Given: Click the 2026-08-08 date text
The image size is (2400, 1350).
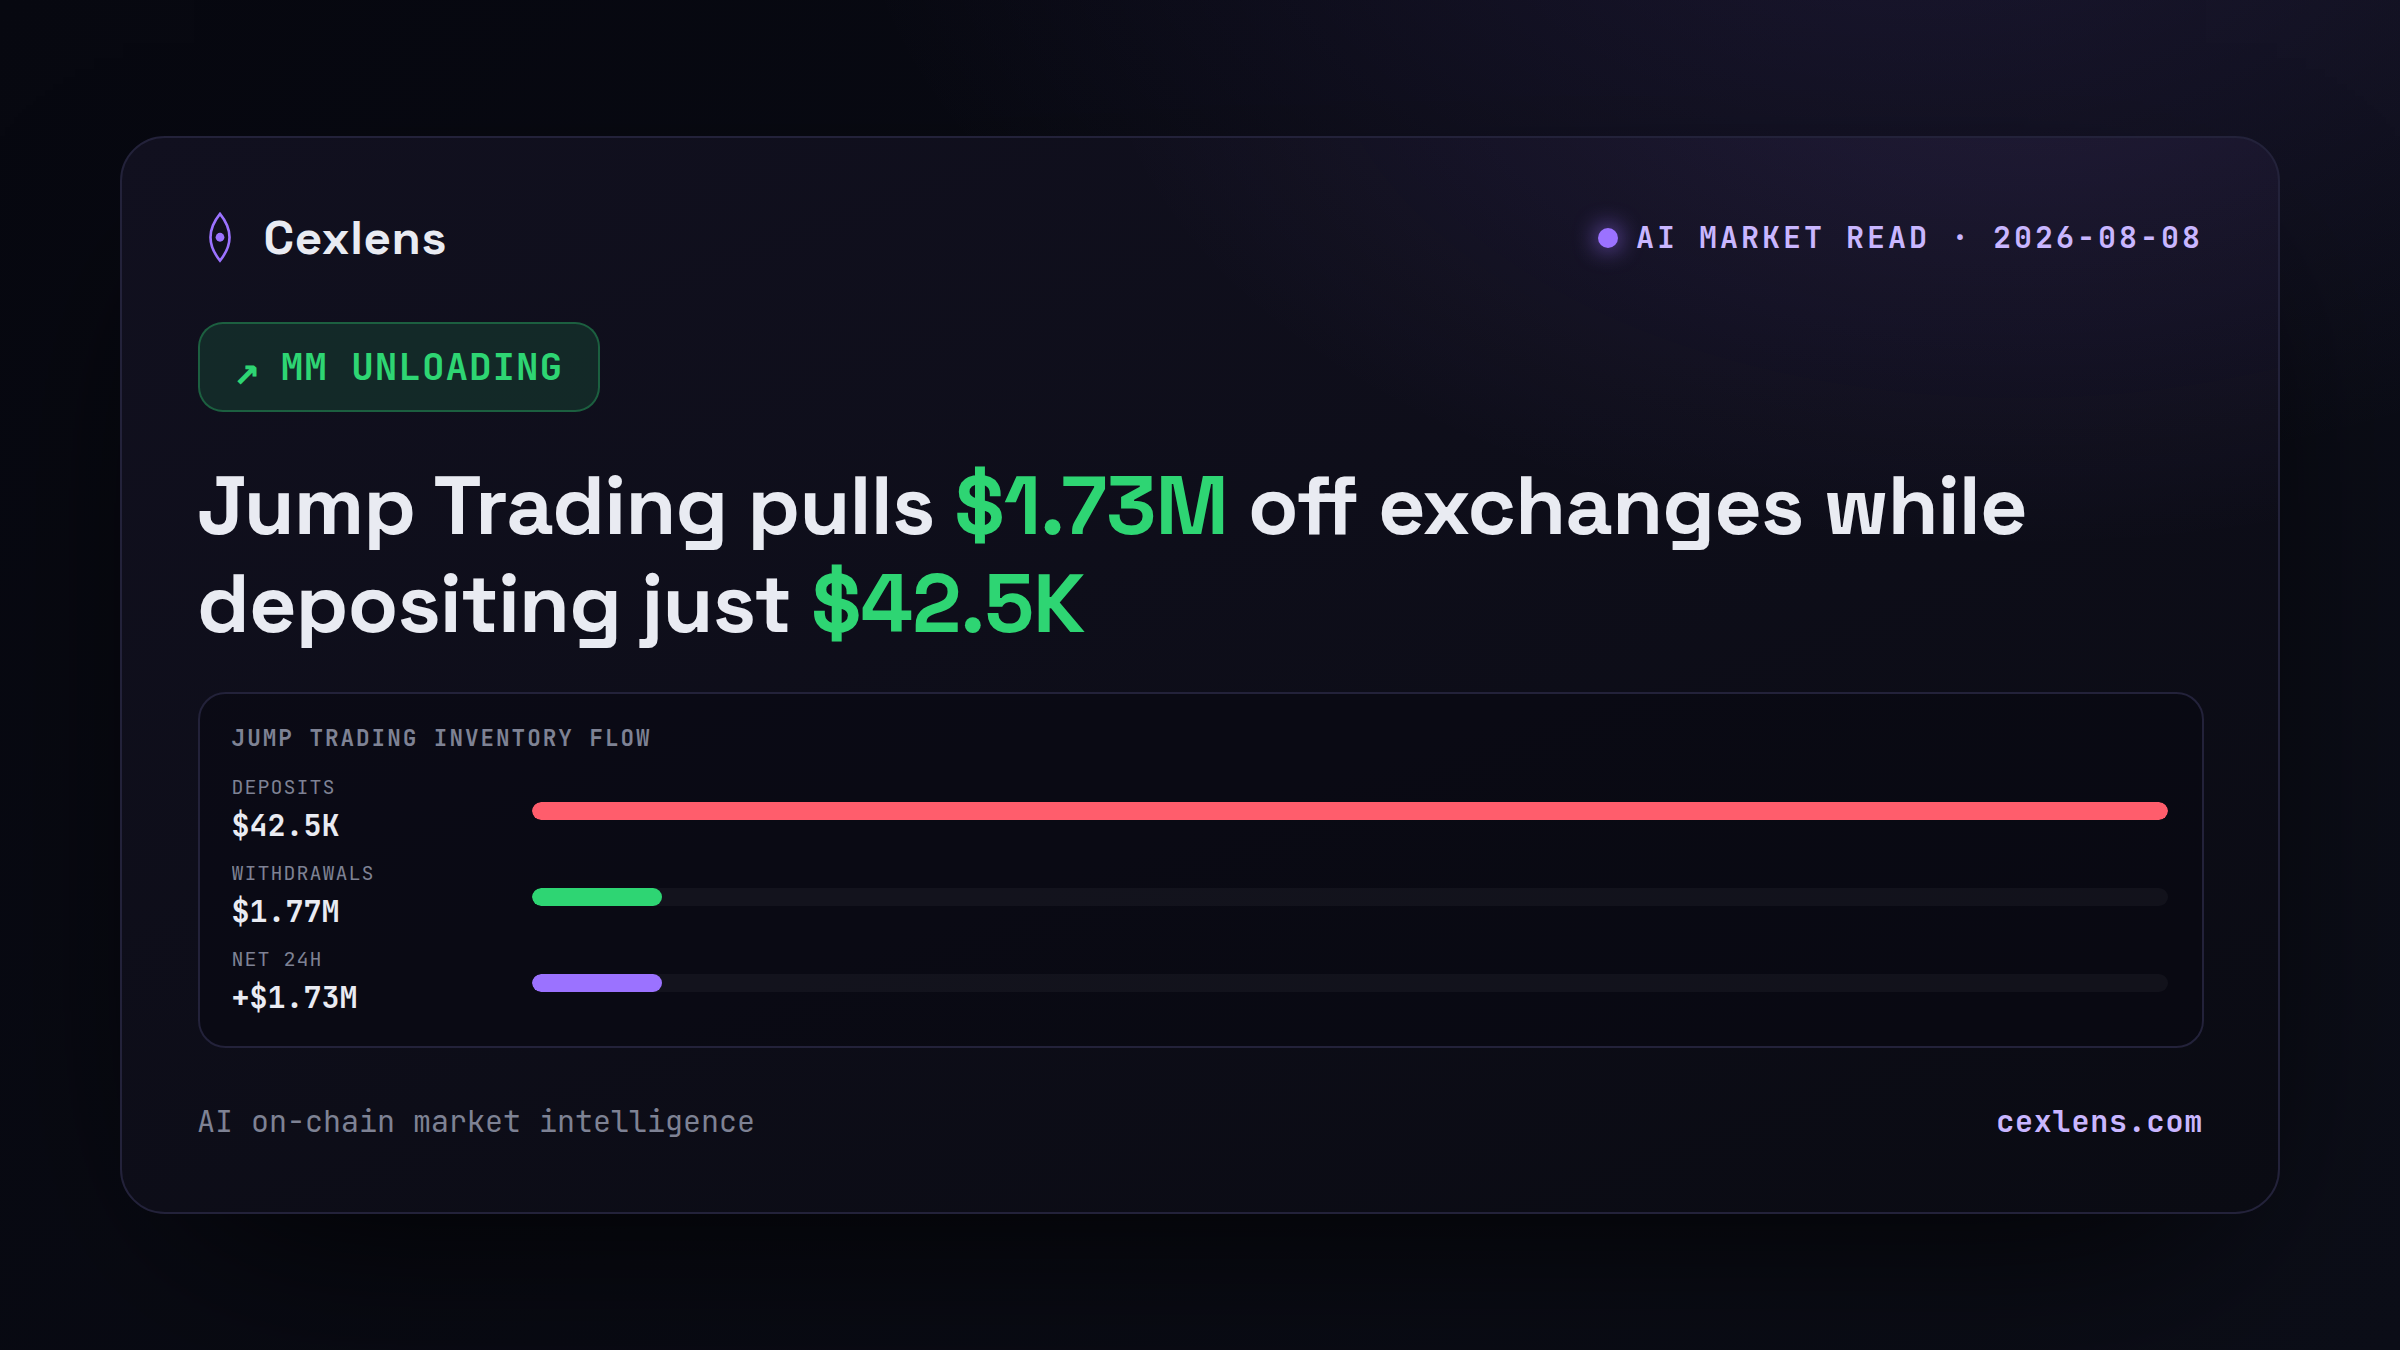Looking at the screenshot, I should (x=2097, y=238).
